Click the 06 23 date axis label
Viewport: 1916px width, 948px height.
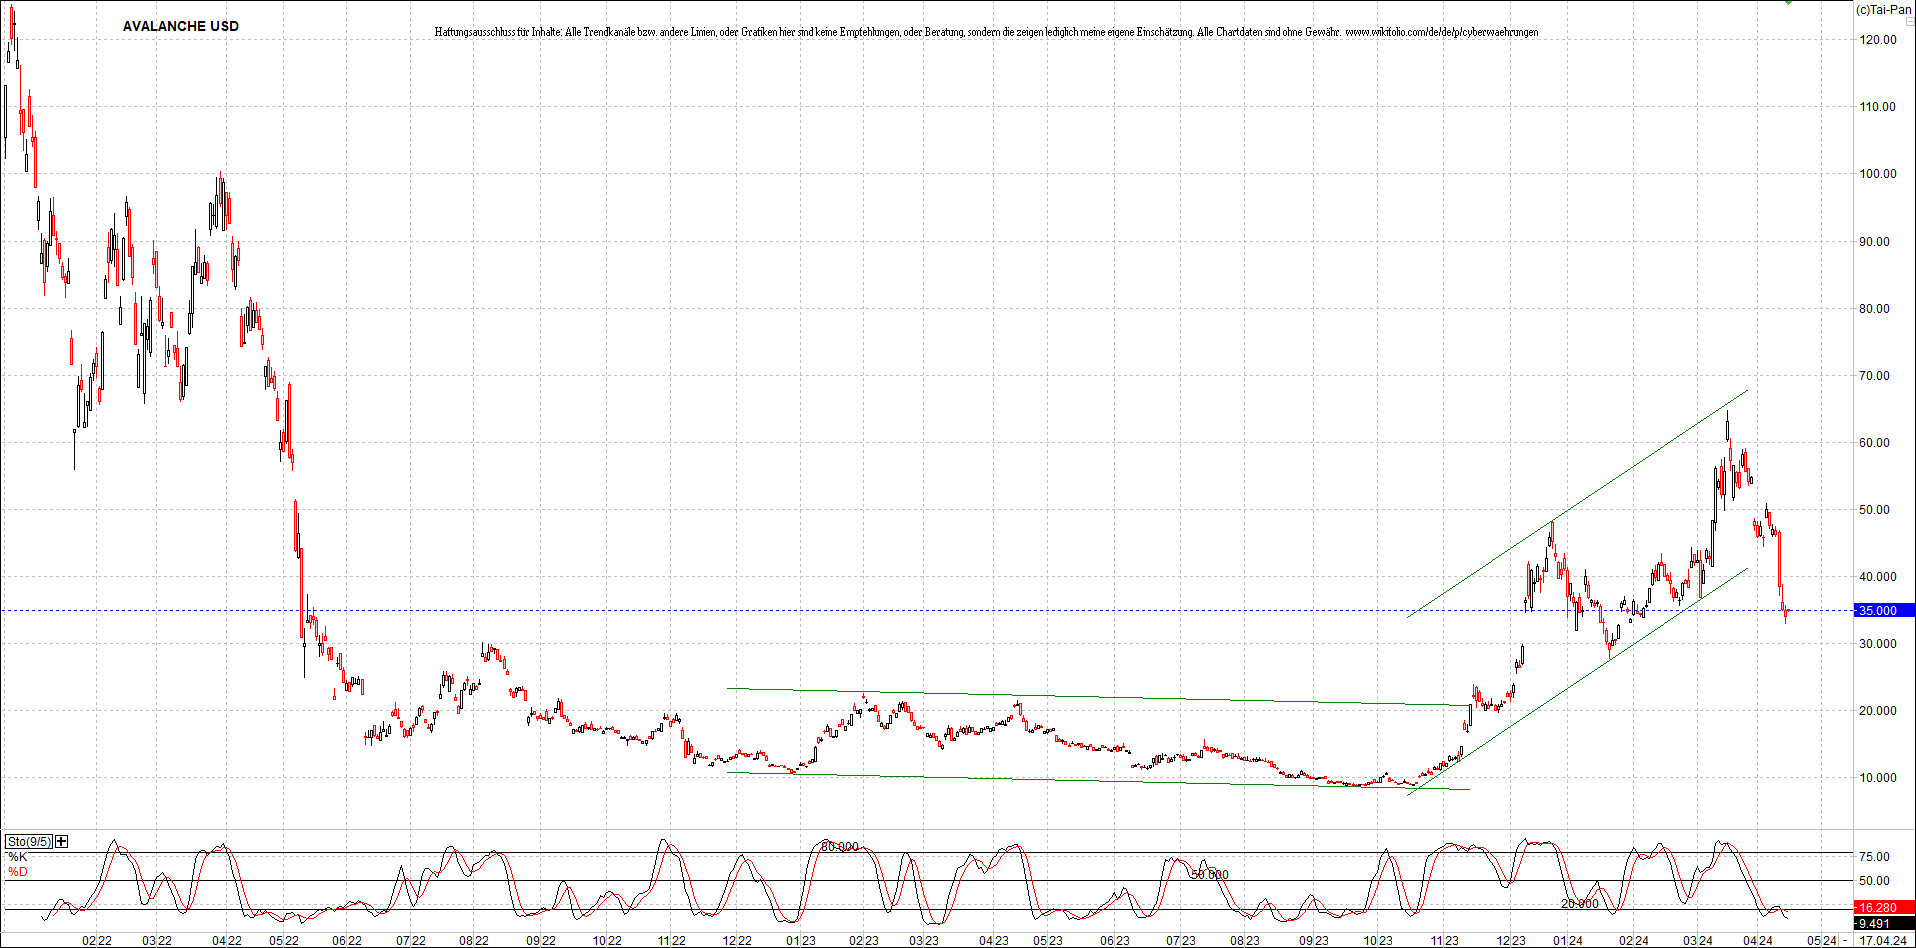pos(1115,941)
